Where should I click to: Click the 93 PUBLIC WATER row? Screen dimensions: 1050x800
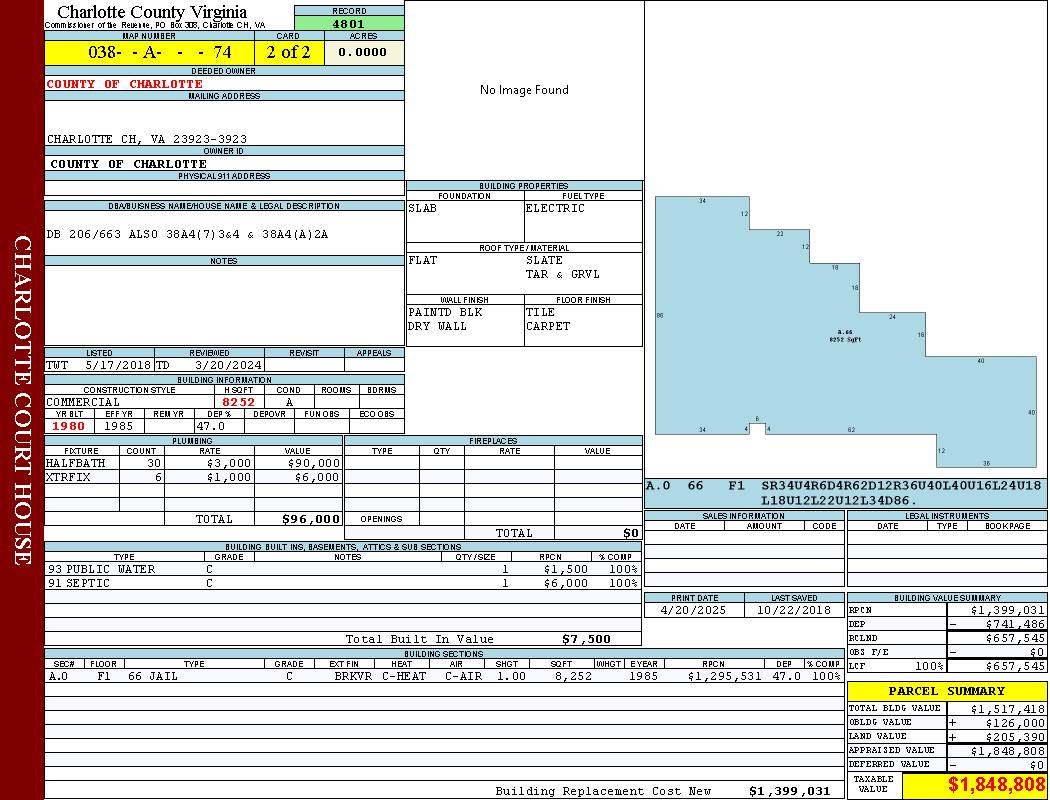pyautogui.click(x=343, y=569)
